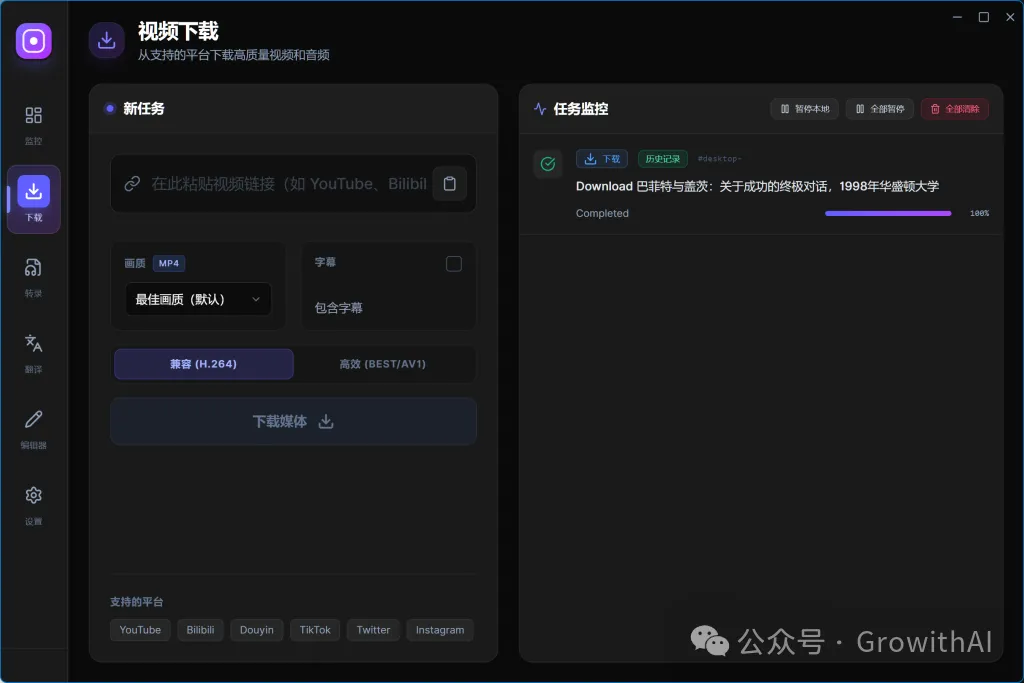Click the green completed checkmark on the task
1024x683 pixels.
tap(547, 163)
